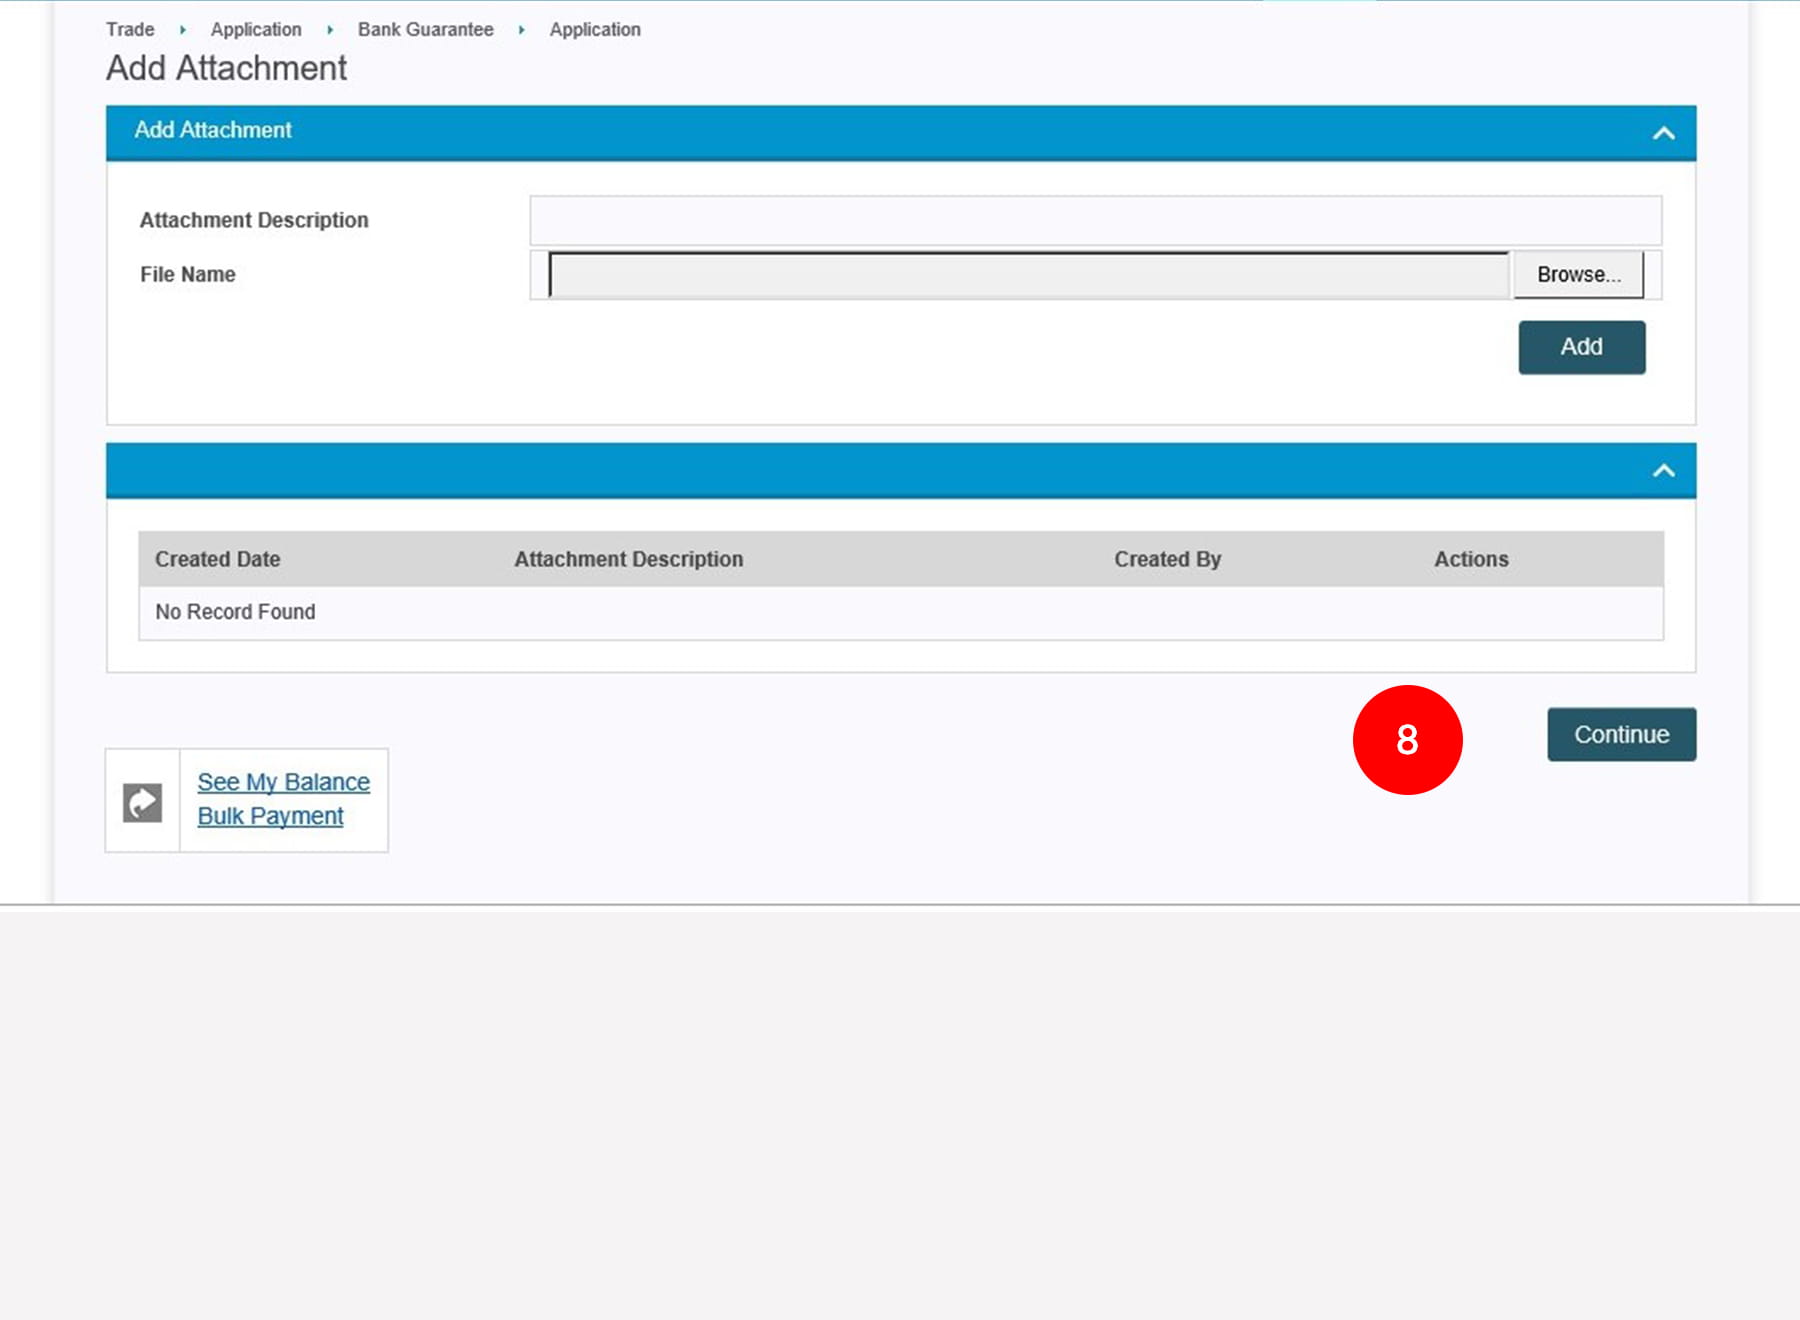Focus the Attachment Description text field

(1095, 220)
